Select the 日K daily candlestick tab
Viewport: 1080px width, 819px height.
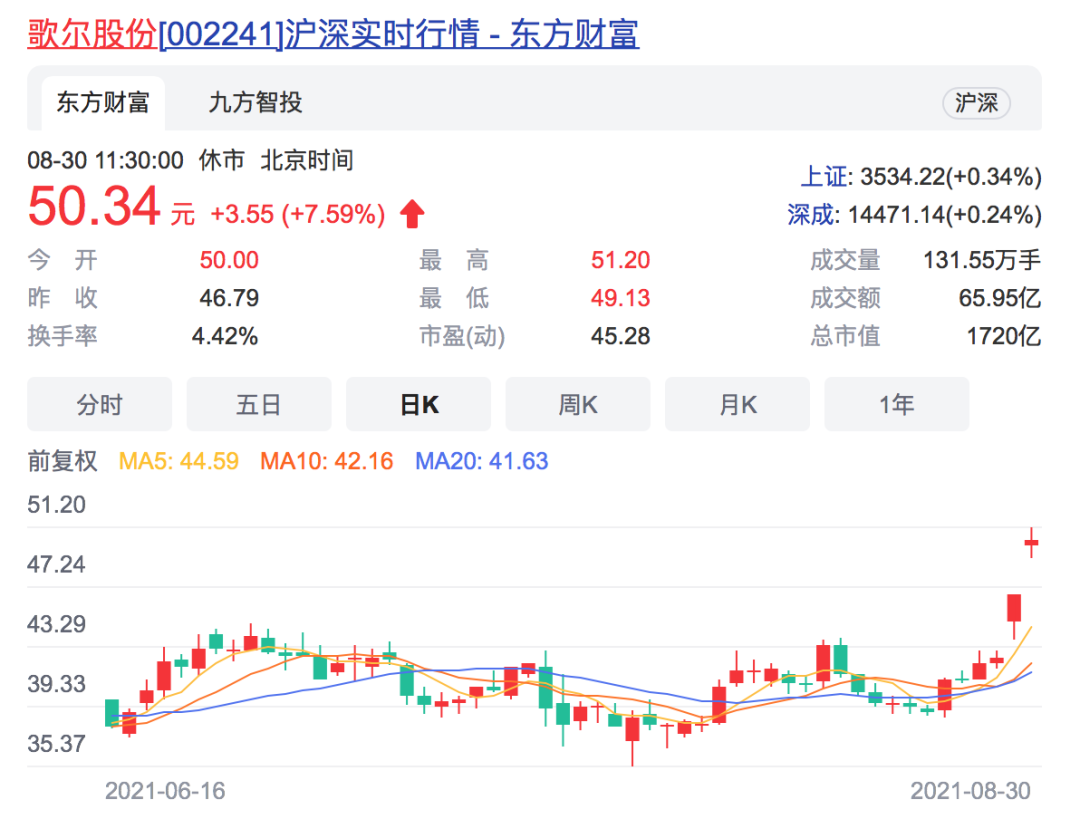pos(418,404)
